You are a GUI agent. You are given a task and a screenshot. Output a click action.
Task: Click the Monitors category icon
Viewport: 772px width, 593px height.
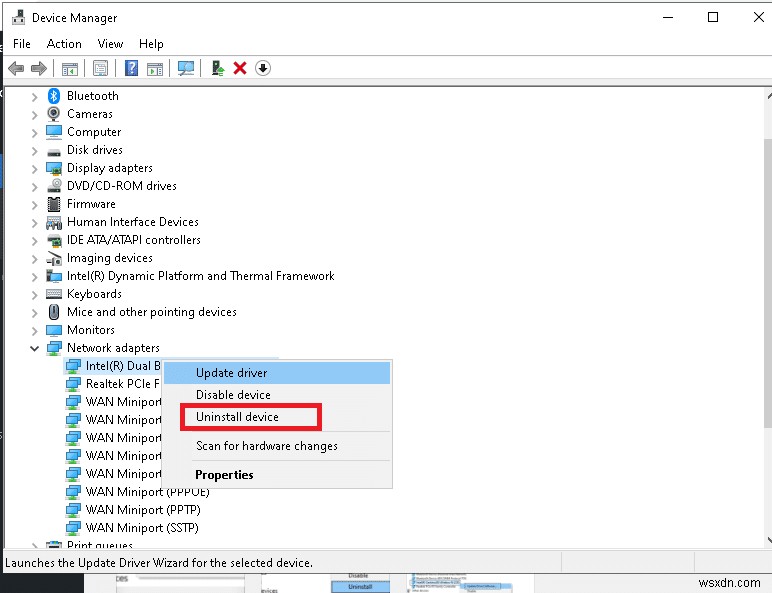[54, 330]
